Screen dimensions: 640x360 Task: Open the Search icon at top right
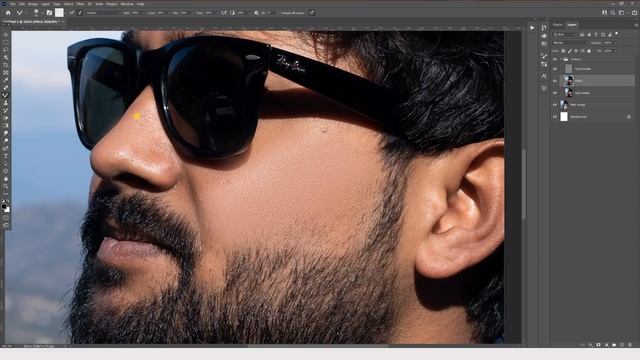(x=613, y=13)
